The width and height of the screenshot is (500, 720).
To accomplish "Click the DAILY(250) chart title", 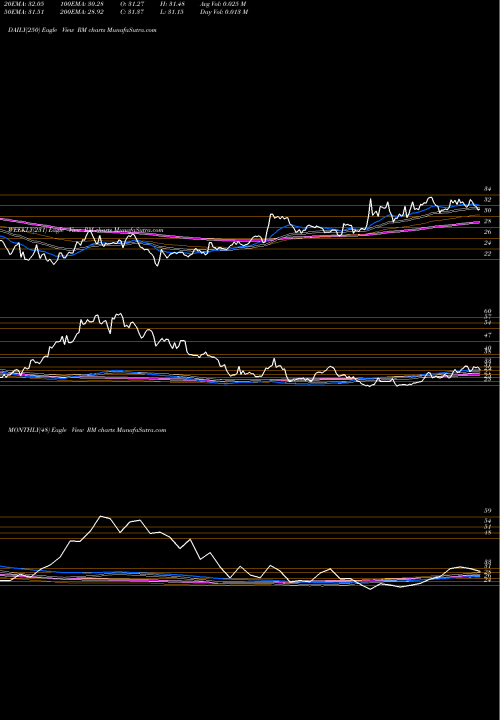I will [x=83, y=29].
